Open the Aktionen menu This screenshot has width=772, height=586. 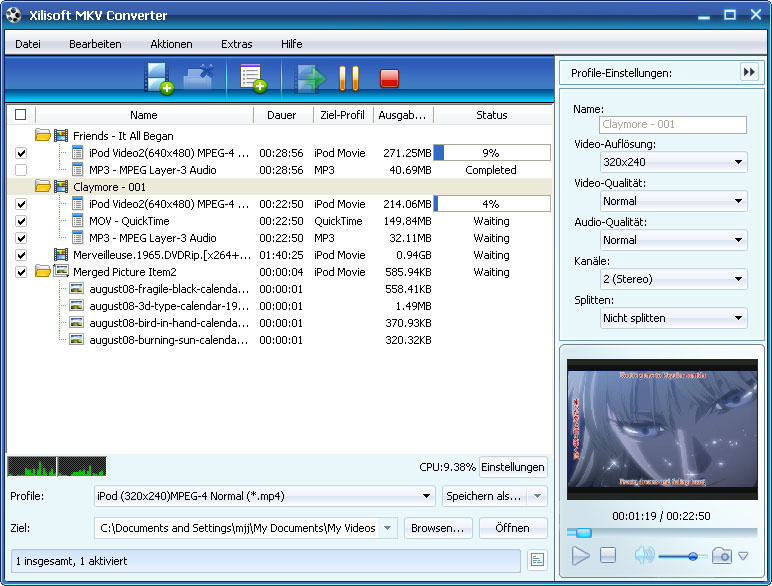coord(171,44)
